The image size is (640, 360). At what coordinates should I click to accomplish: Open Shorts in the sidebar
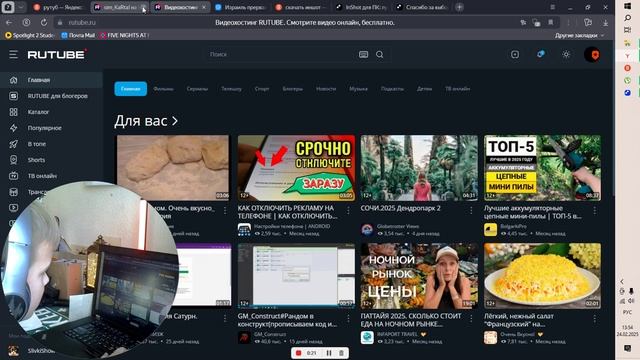[51, 160]
